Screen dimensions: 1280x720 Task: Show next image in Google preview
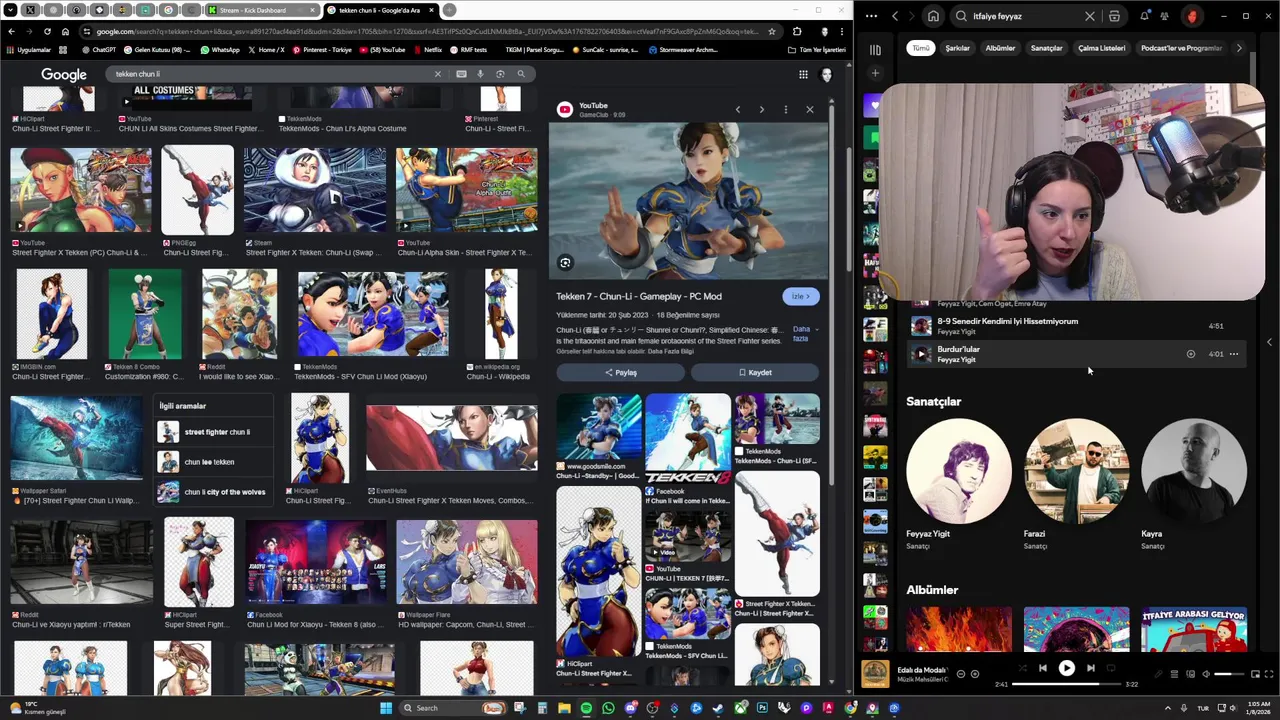(761, 110)
